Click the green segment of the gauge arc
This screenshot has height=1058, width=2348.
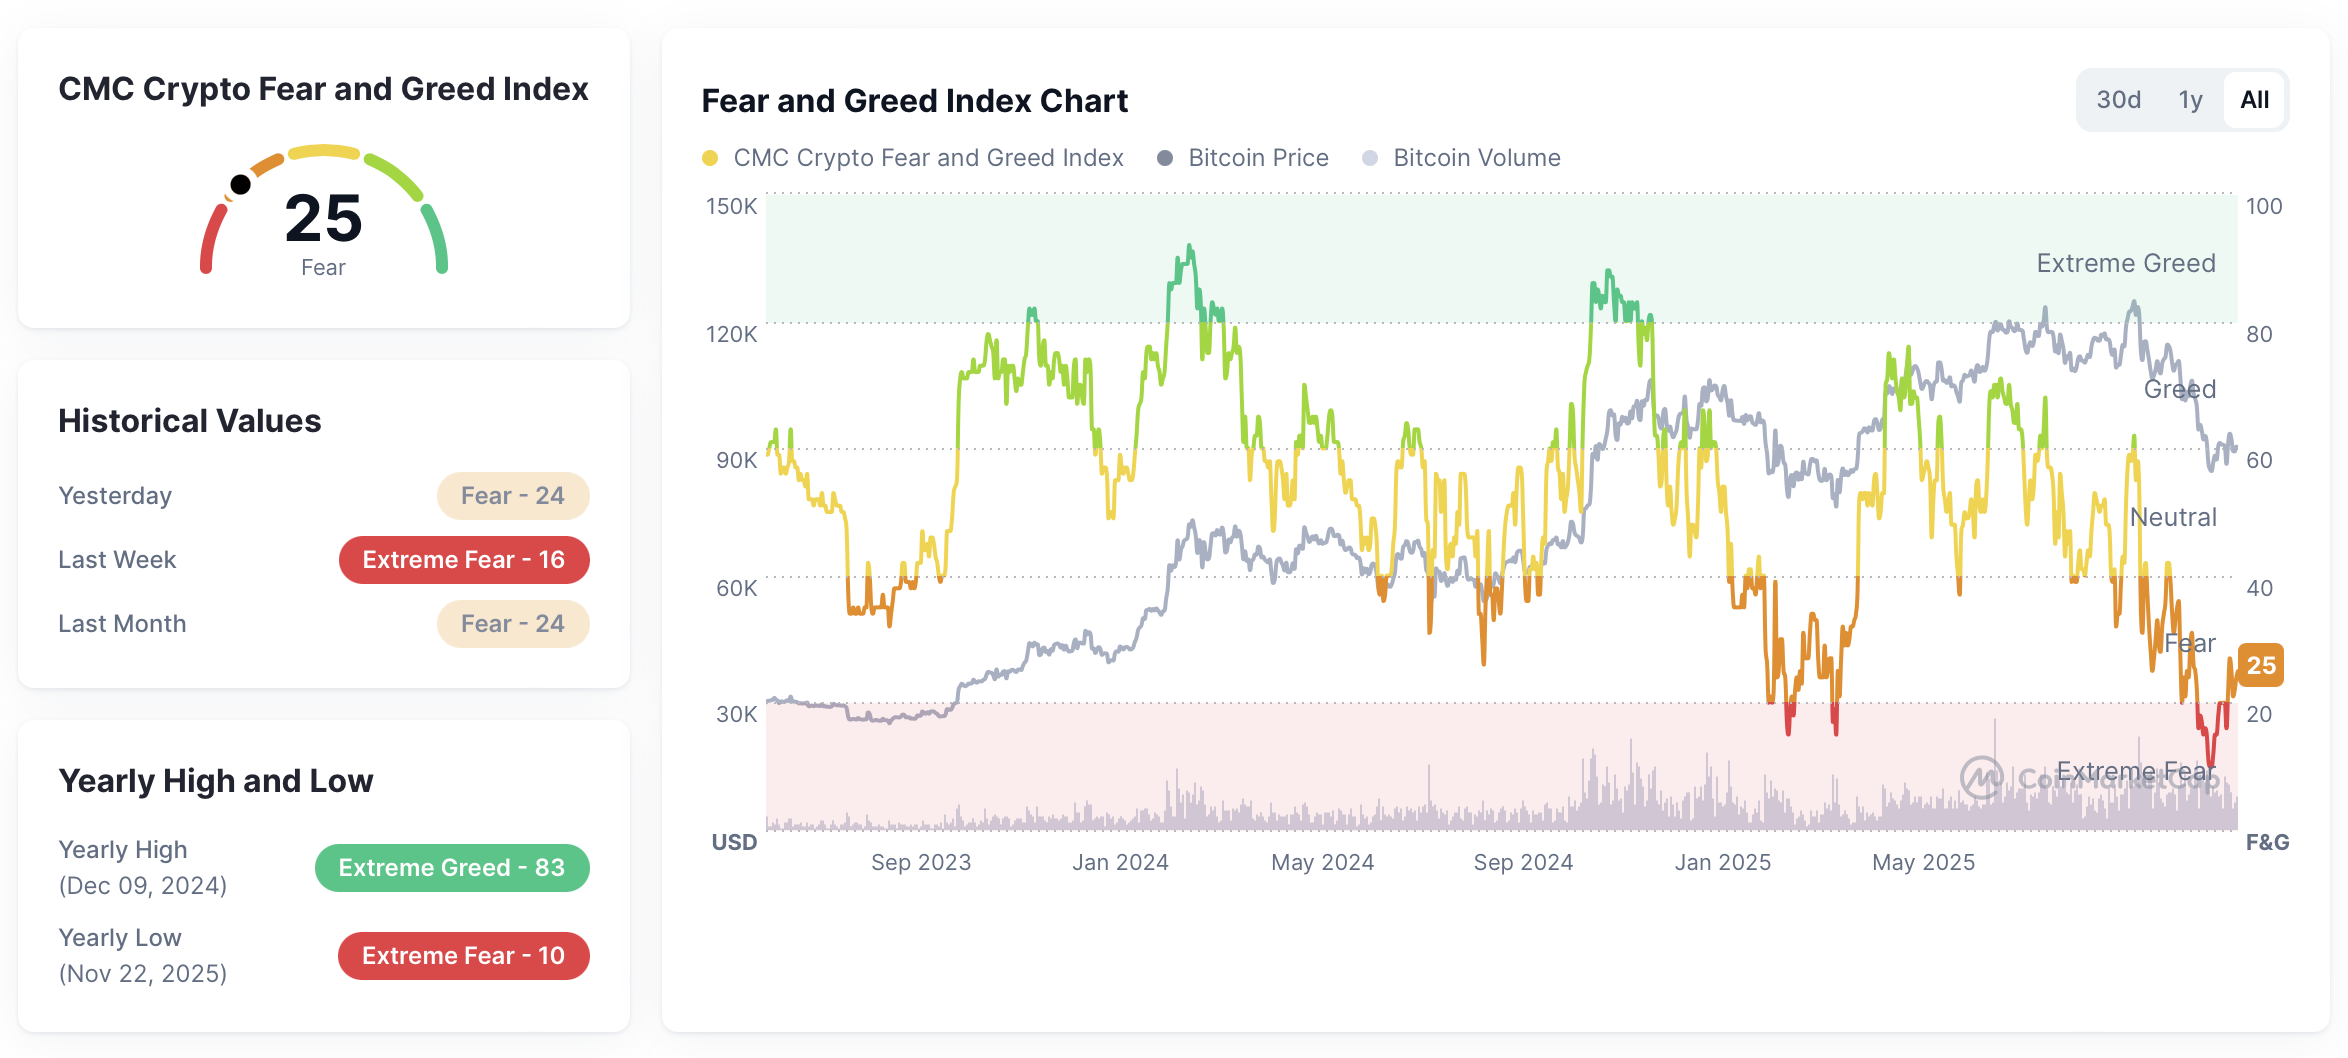click(436, 240)
